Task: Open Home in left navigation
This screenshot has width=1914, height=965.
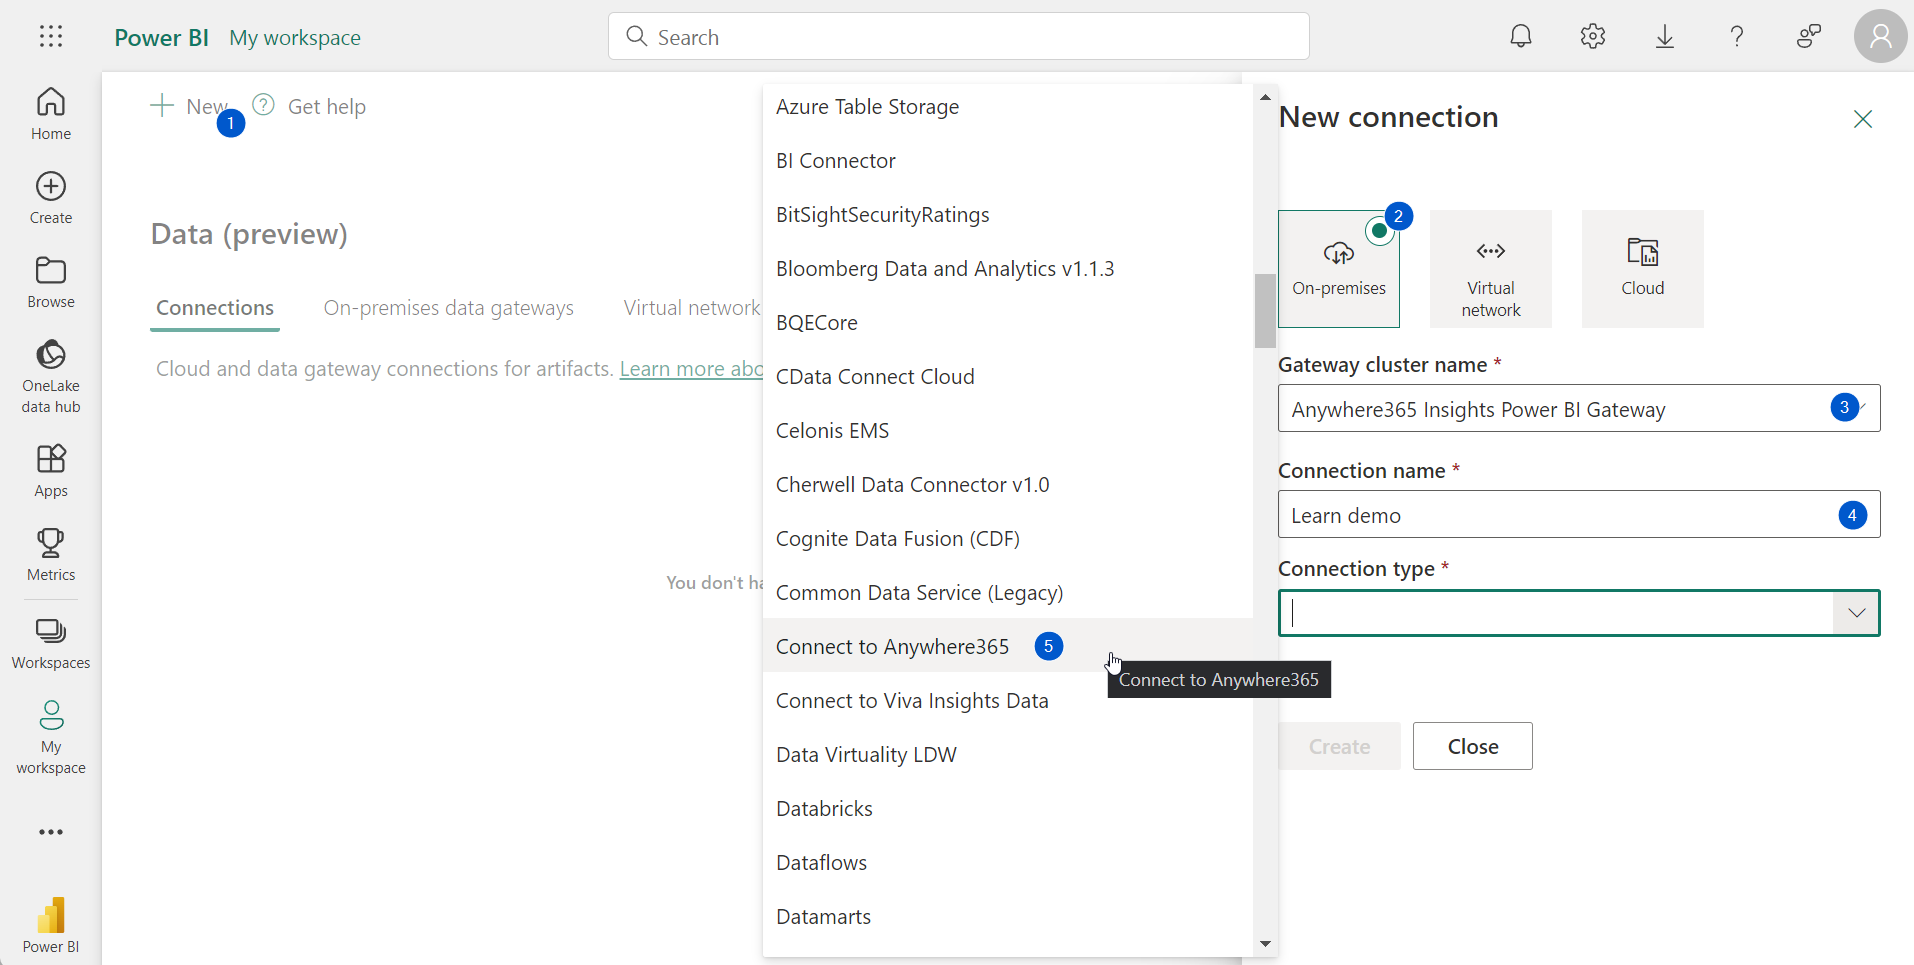Action: pos(51,114)
